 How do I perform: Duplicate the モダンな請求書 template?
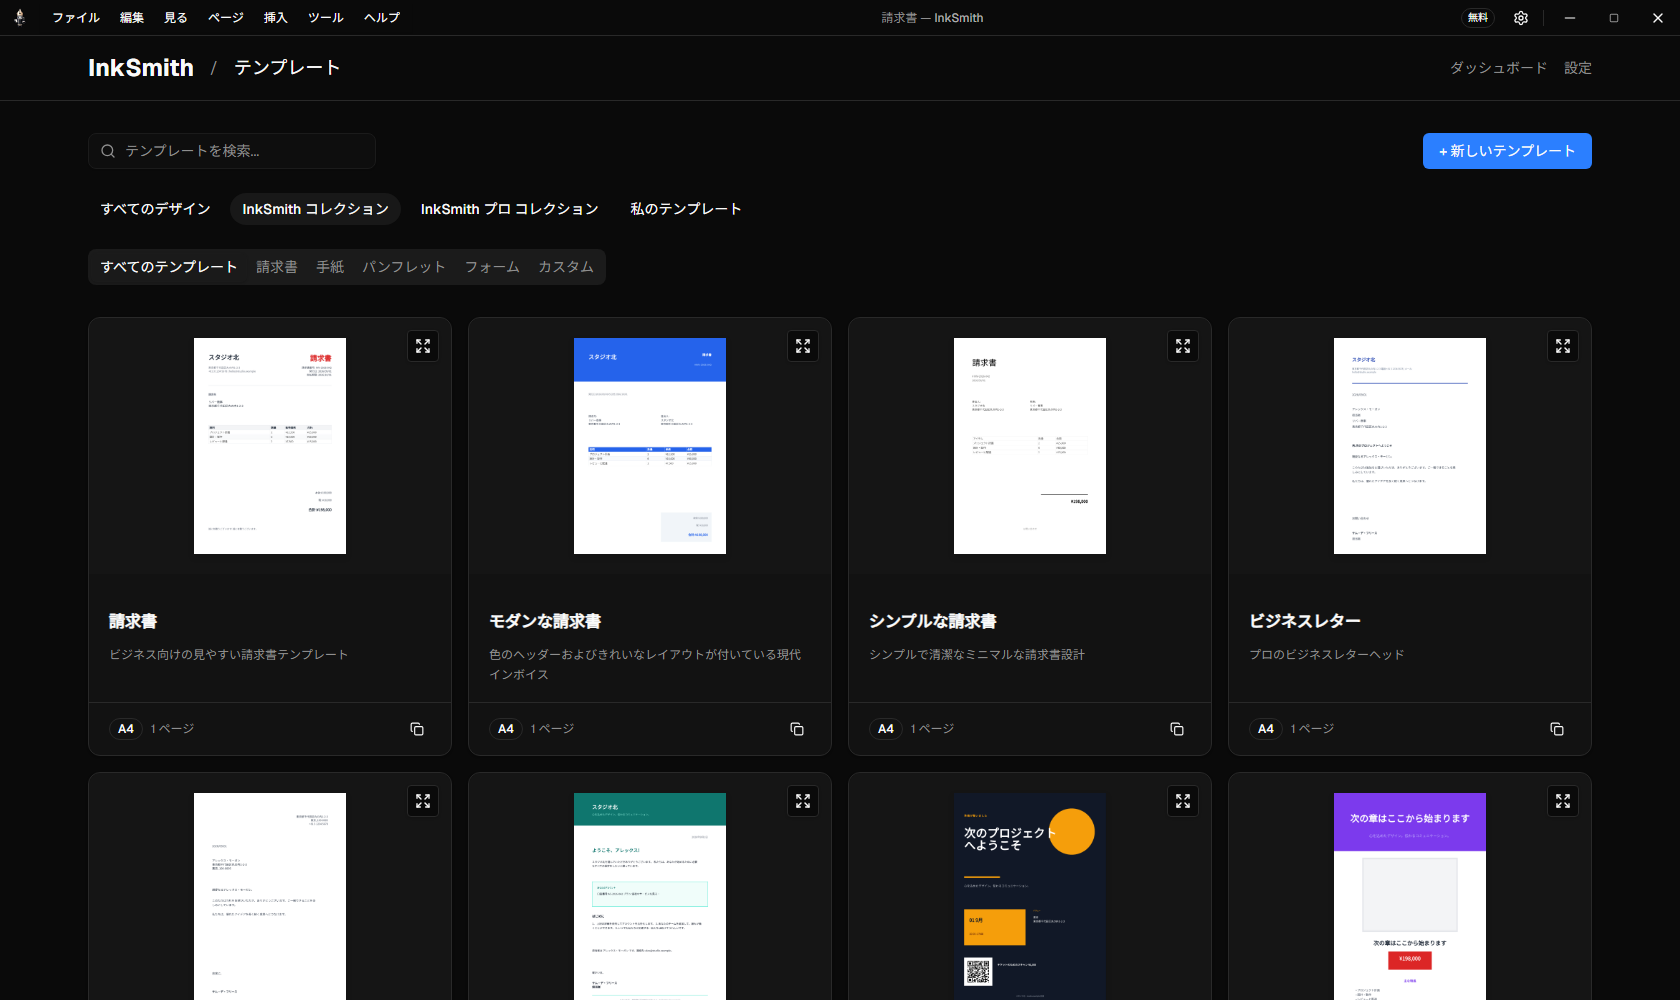click(797, 729)
